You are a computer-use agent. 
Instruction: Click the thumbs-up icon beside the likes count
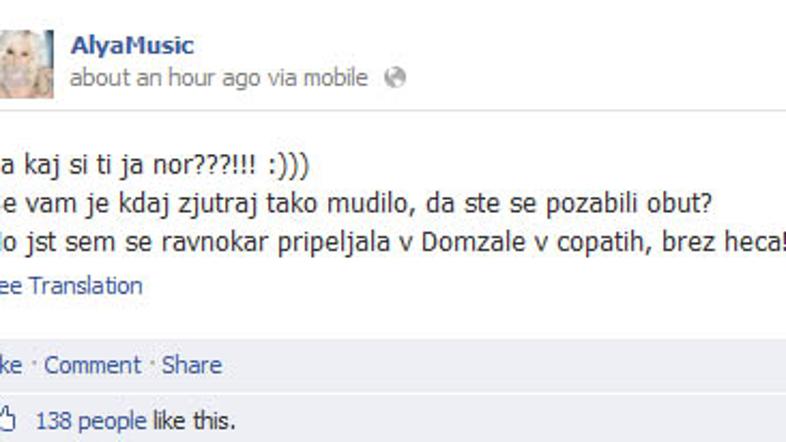(8, 419)
